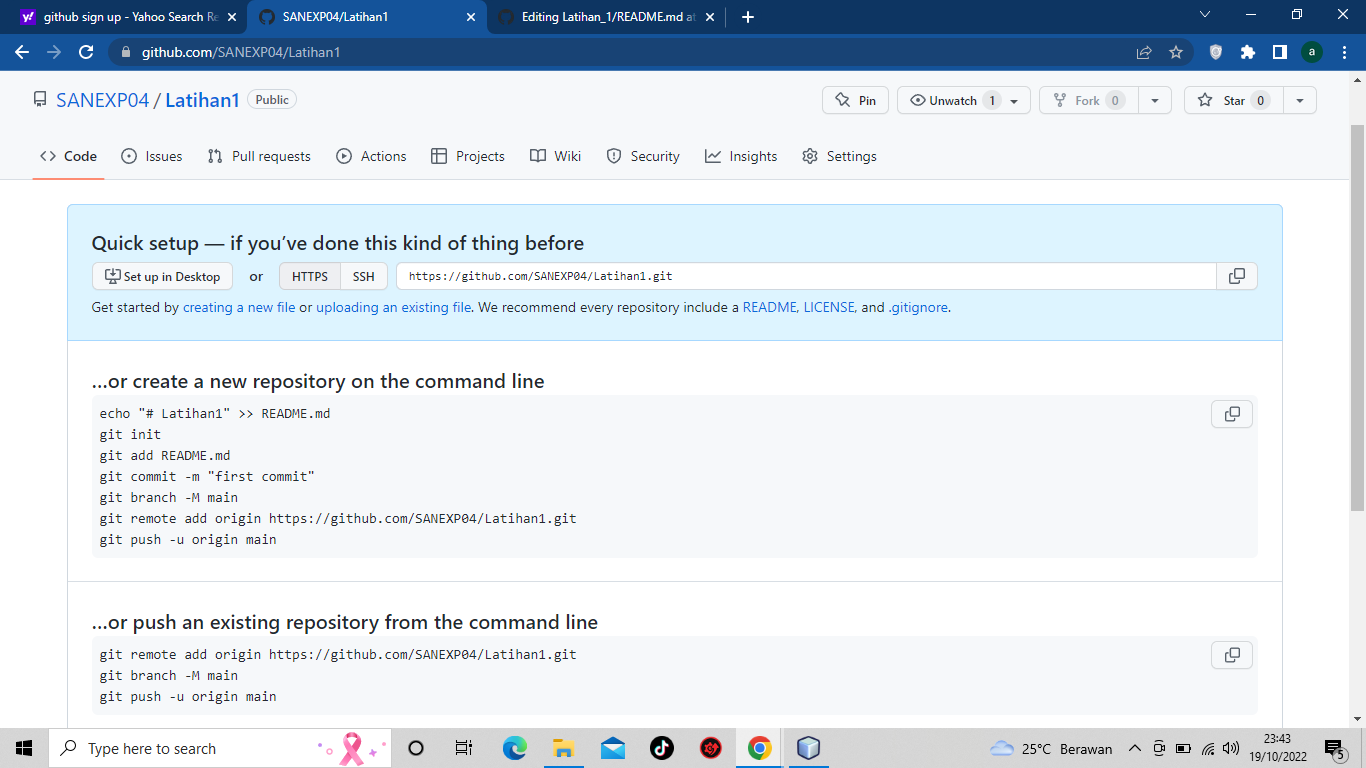Select the SSH clone option
Viewport: 1366px width, 768px height.
click(x=364, y=276)
